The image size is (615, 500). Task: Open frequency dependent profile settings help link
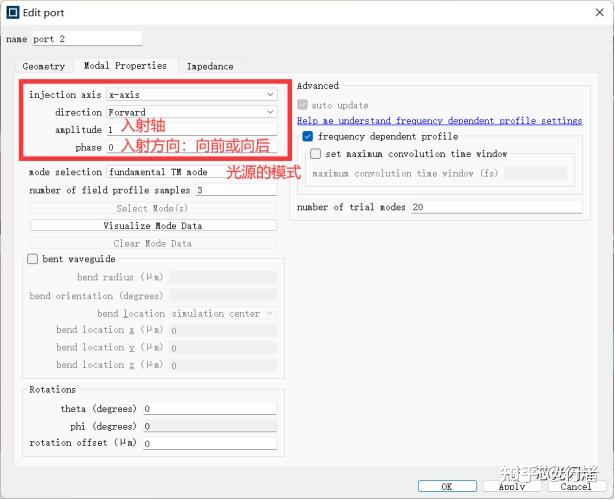point(439,121)
